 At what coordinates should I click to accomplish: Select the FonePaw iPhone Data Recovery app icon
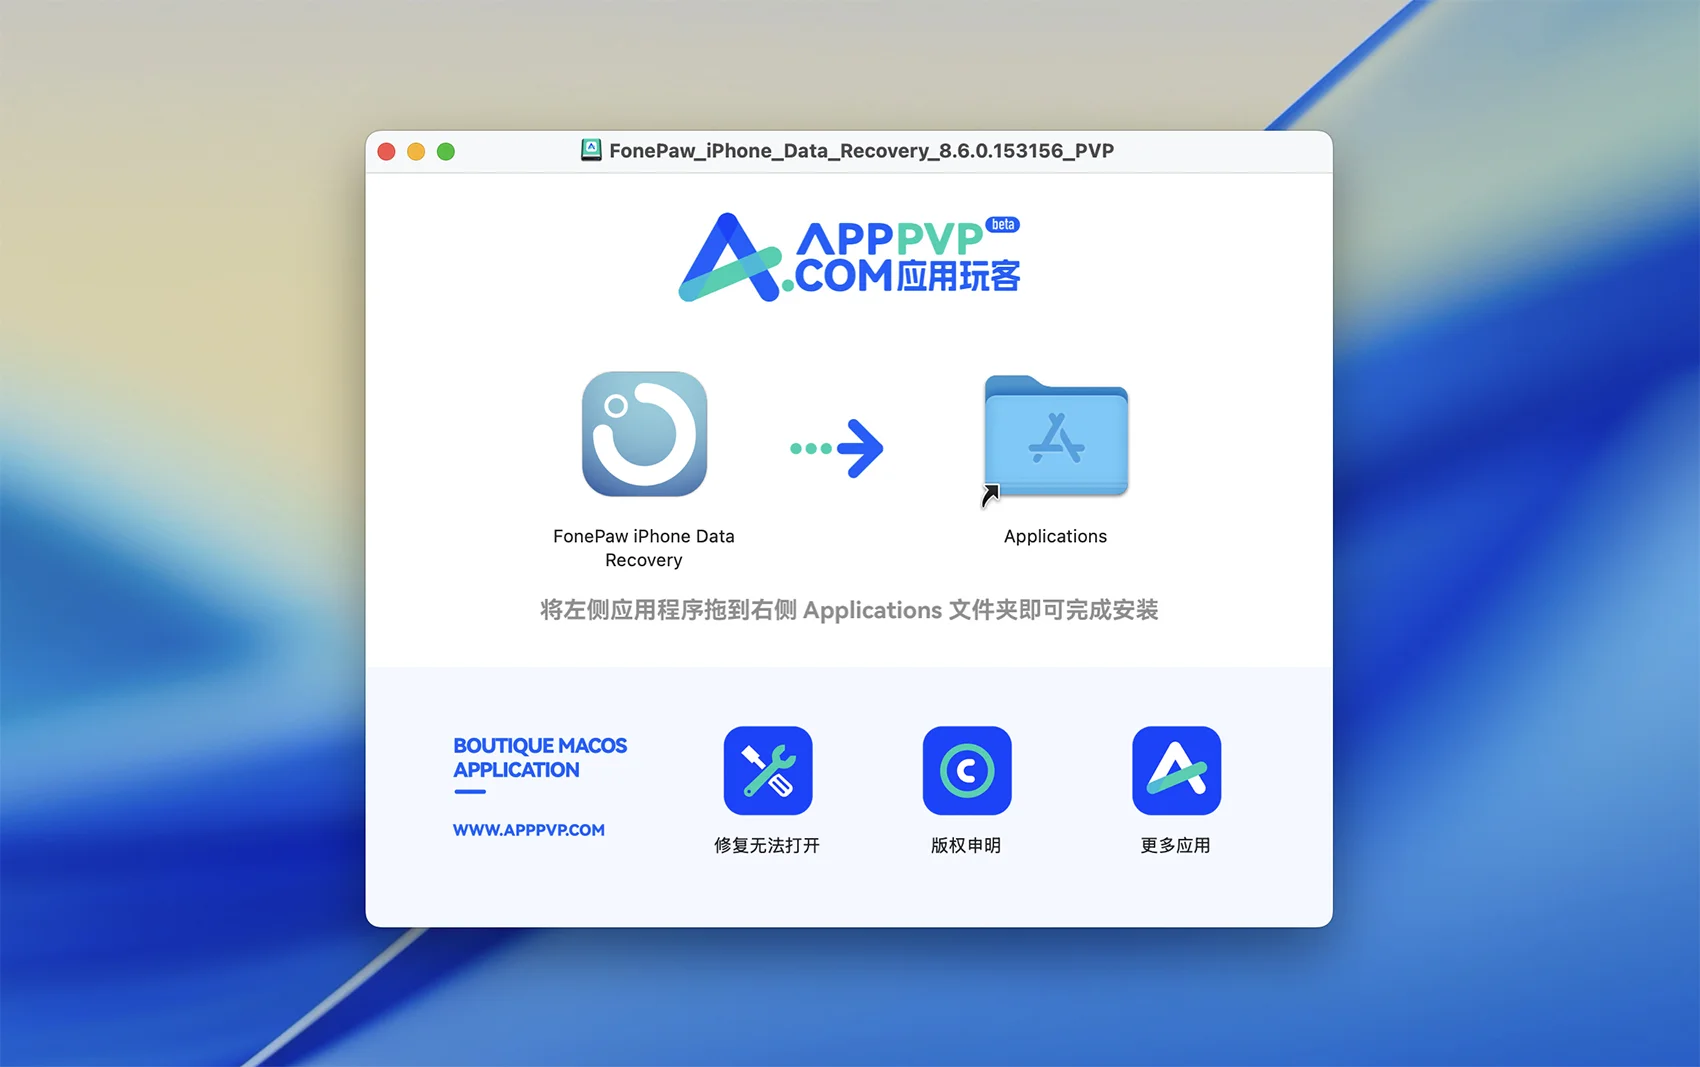coord(644,434)
